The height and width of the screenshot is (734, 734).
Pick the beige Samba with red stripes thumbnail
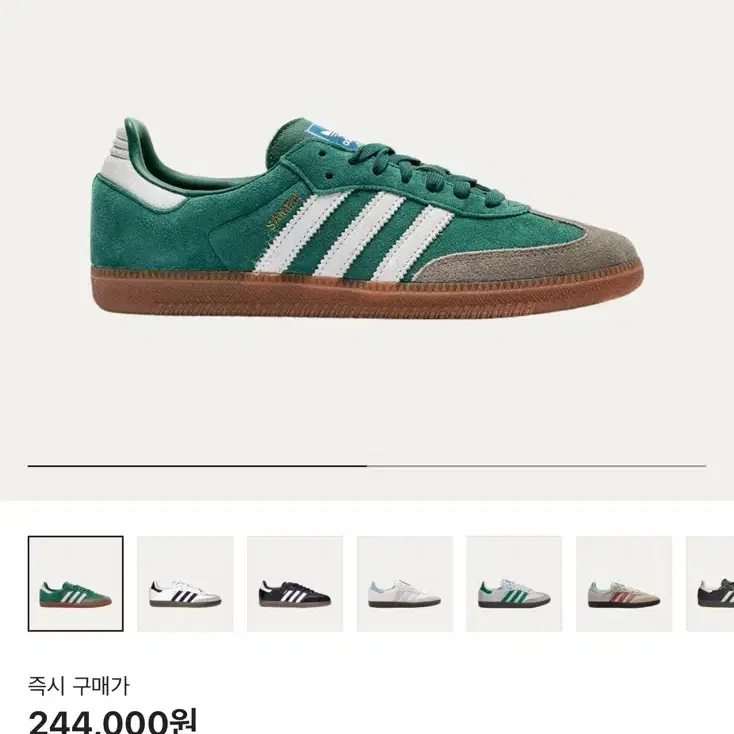624,584
